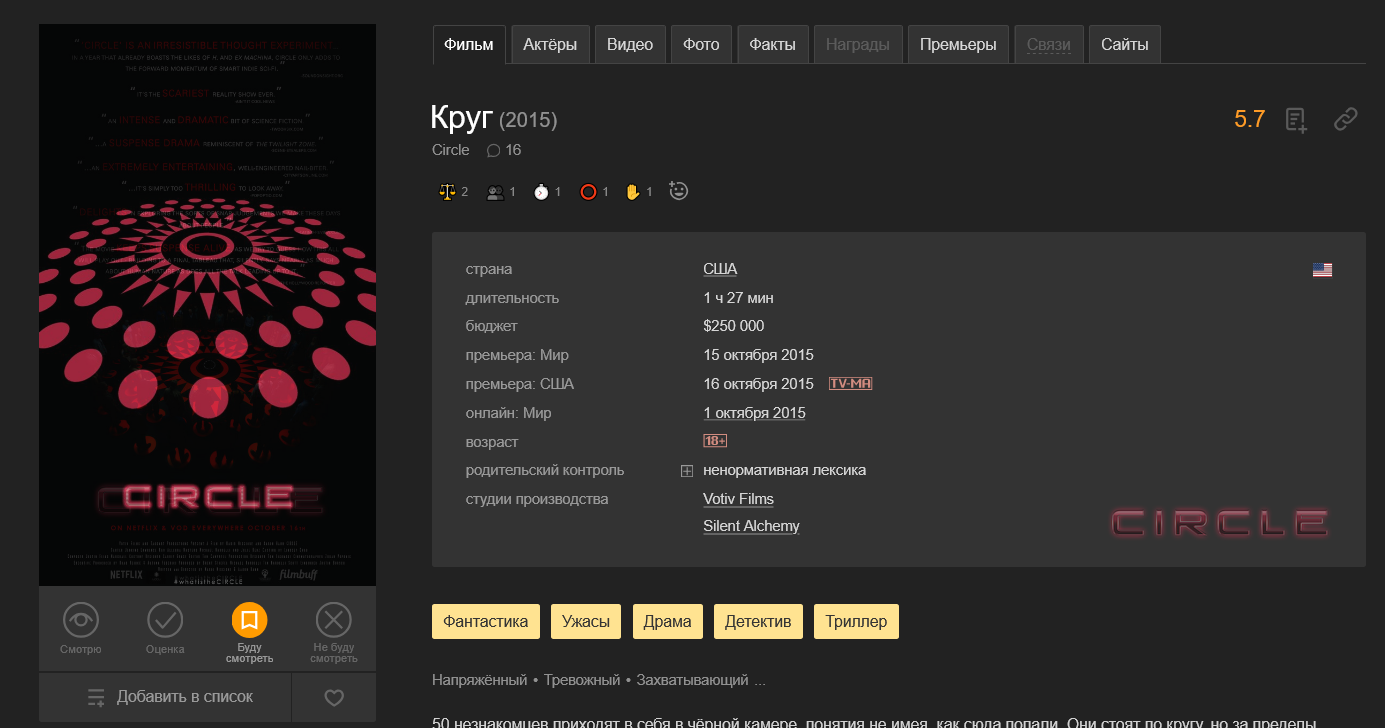Viewport: 1385px width, 728px height.
Task: Select the Триллер genre tag
Action: [x=857, y=621]
